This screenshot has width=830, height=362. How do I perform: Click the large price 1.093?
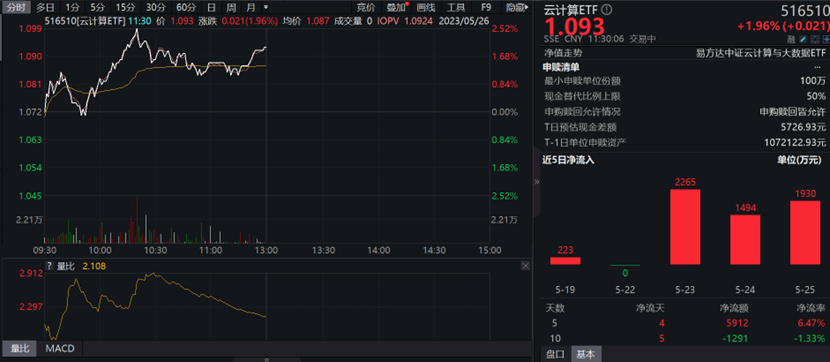575,26
